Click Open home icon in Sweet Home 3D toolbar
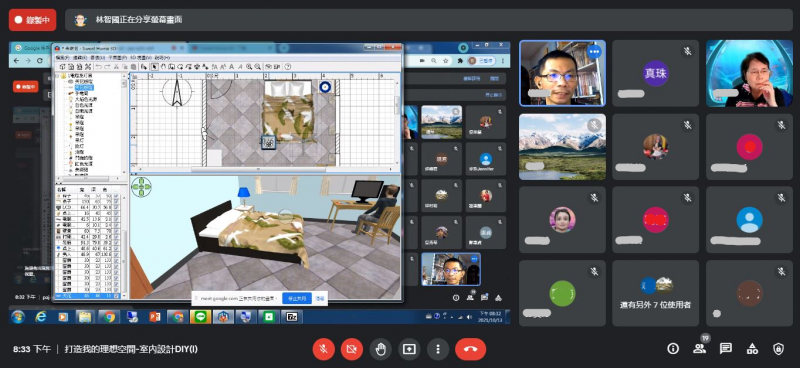 click(71, 67)
